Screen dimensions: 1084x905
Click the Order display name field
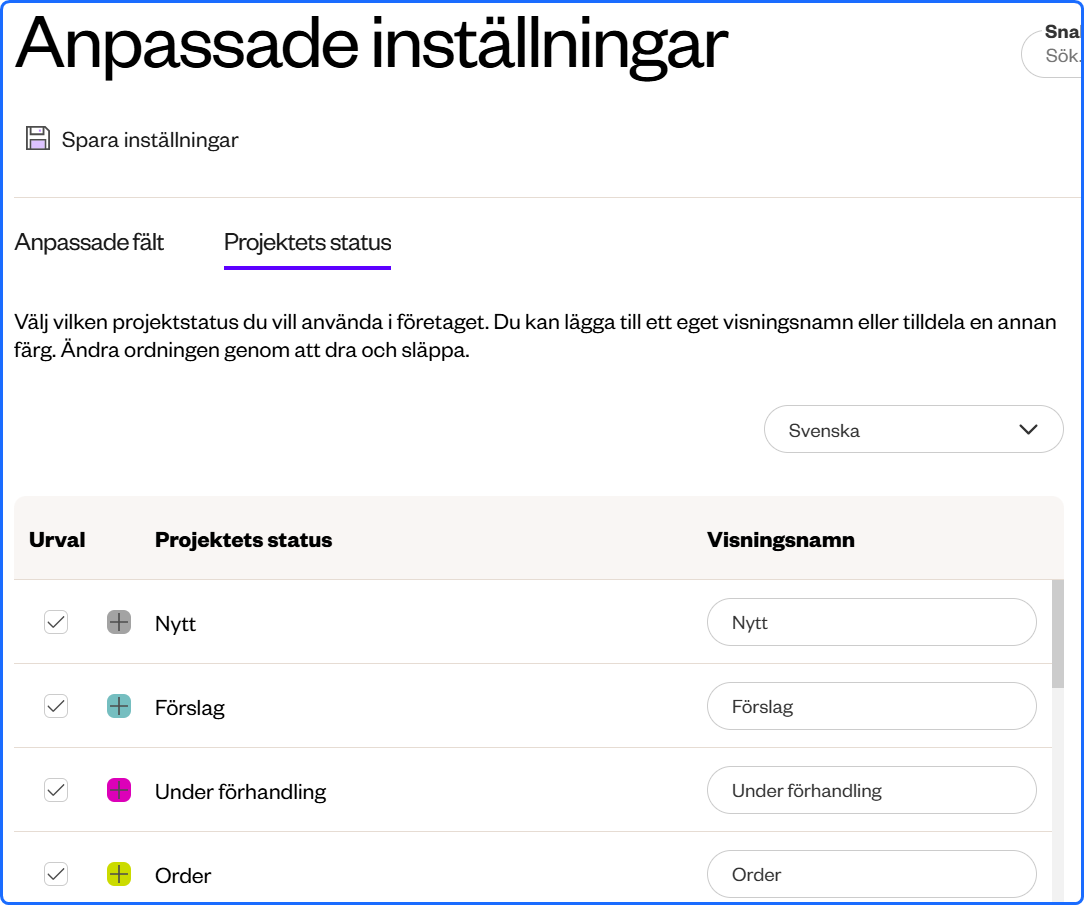pyautogui.click(x=871, y=875)
